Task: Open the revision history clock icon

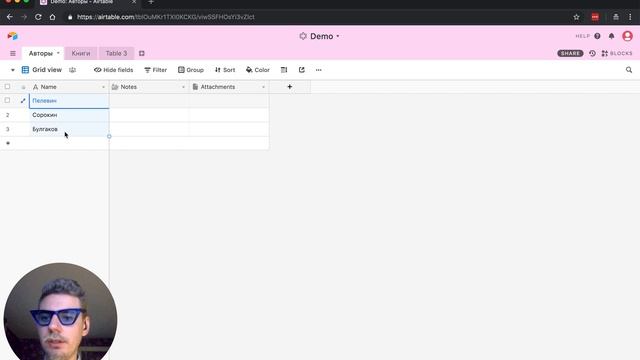Action: (592, 53)
